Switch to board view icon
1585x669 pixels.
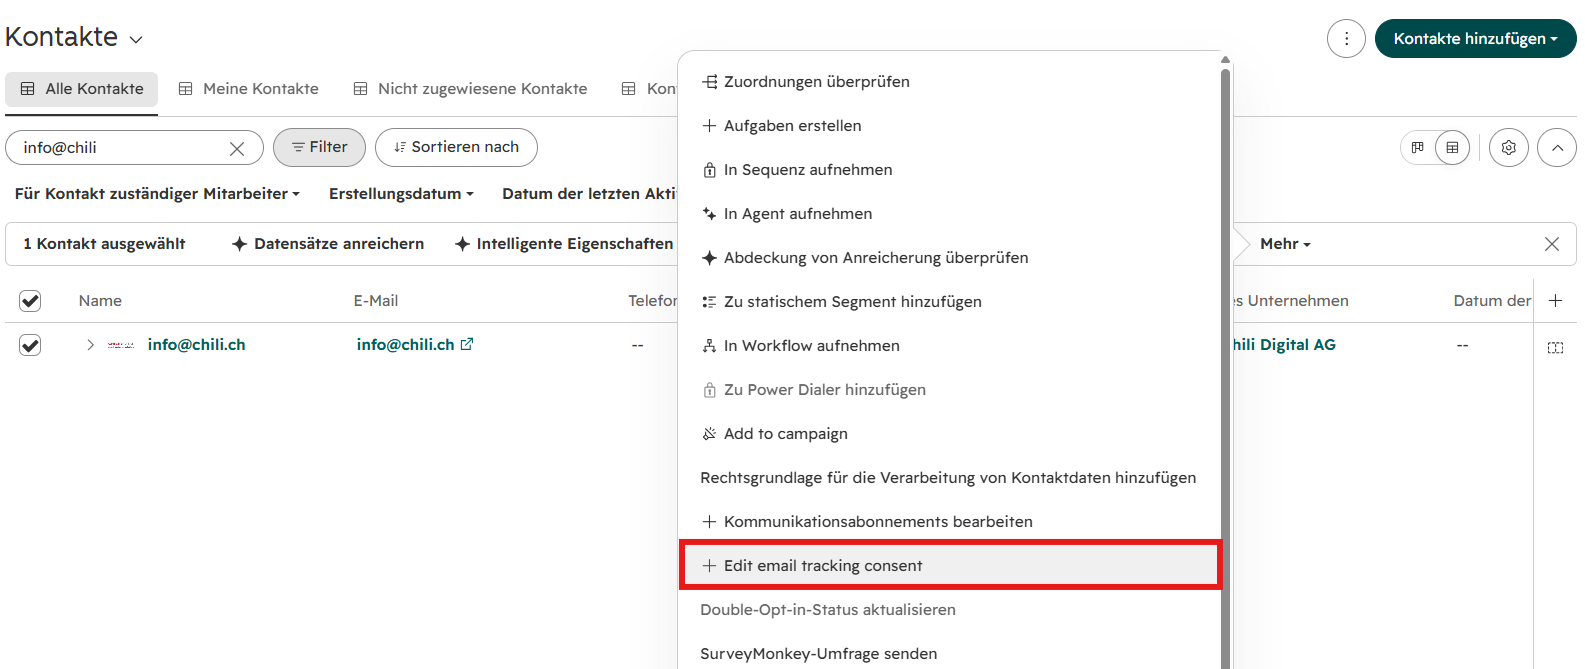(x=1417, y=148)
